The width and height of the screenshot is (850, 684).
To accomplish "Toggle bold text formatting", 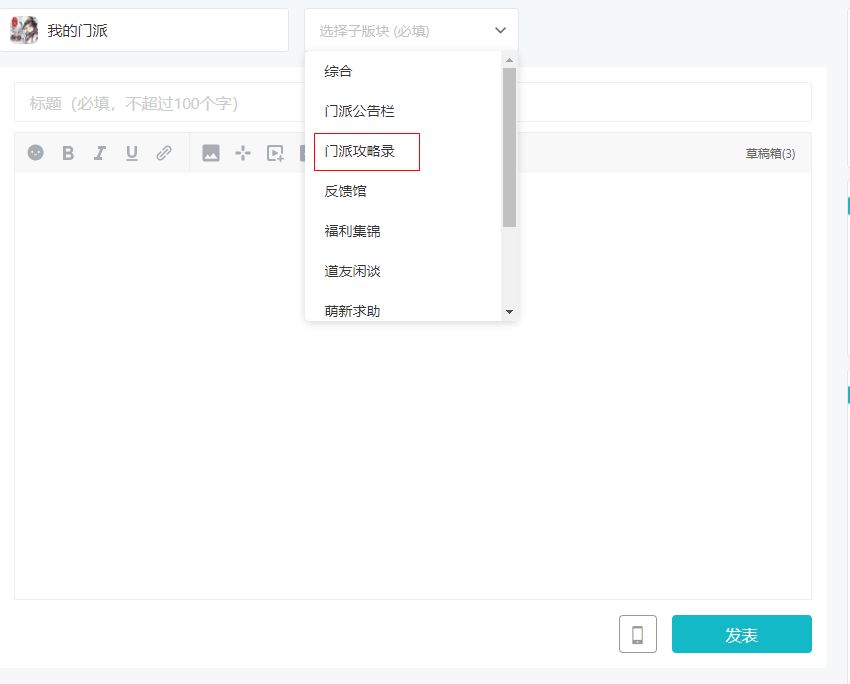I will pos(68,153).
